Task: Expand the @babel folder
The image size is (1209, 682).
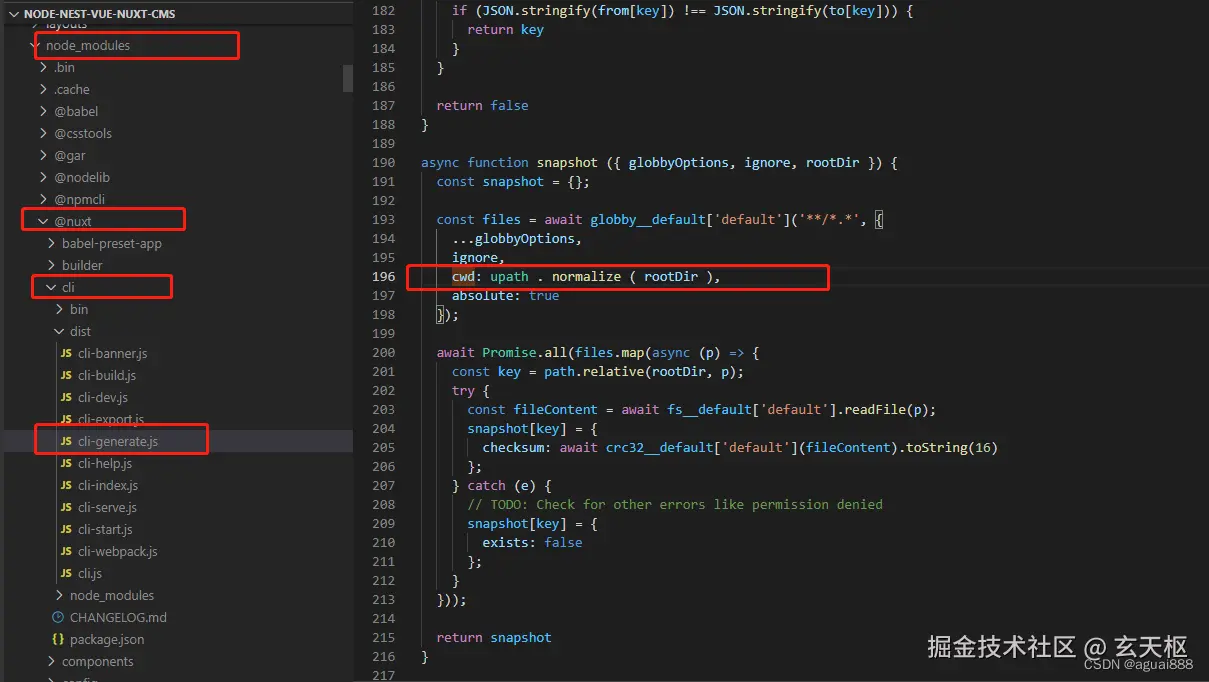Action: 43,111
